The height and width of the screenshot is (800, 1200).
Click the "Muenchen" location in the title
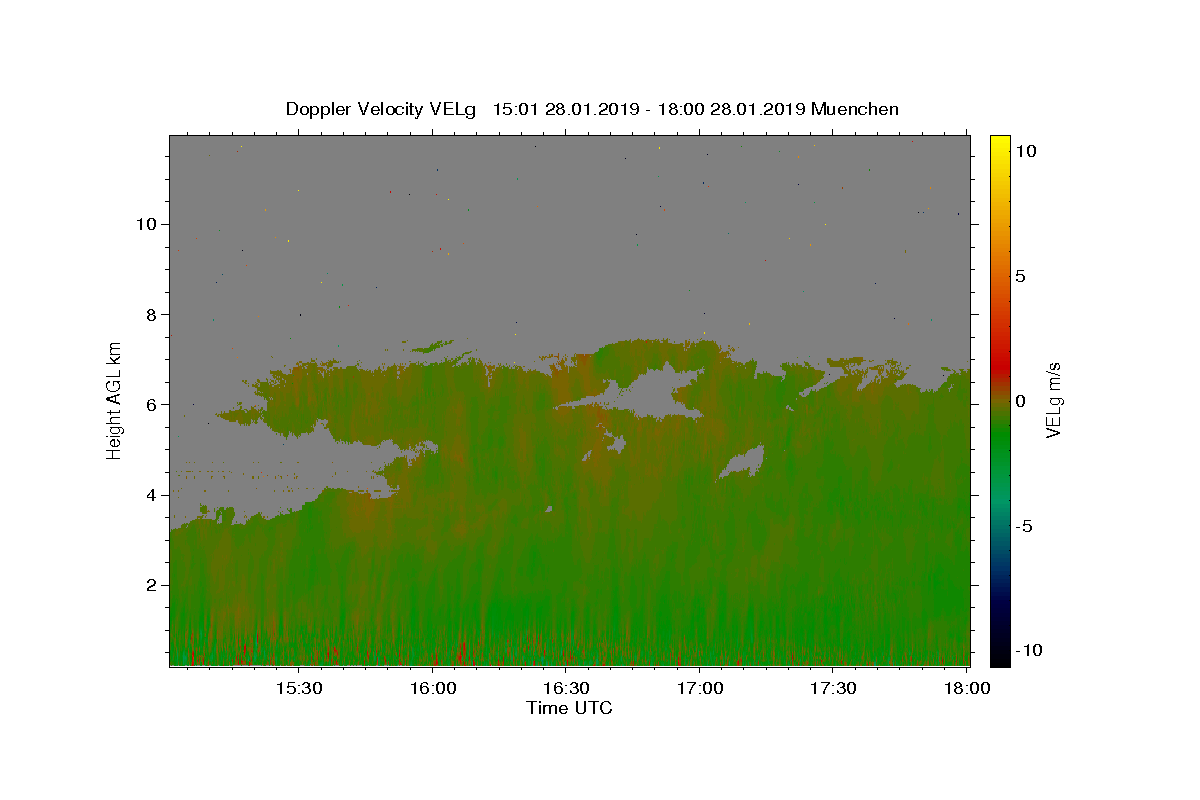coord(855,109)
